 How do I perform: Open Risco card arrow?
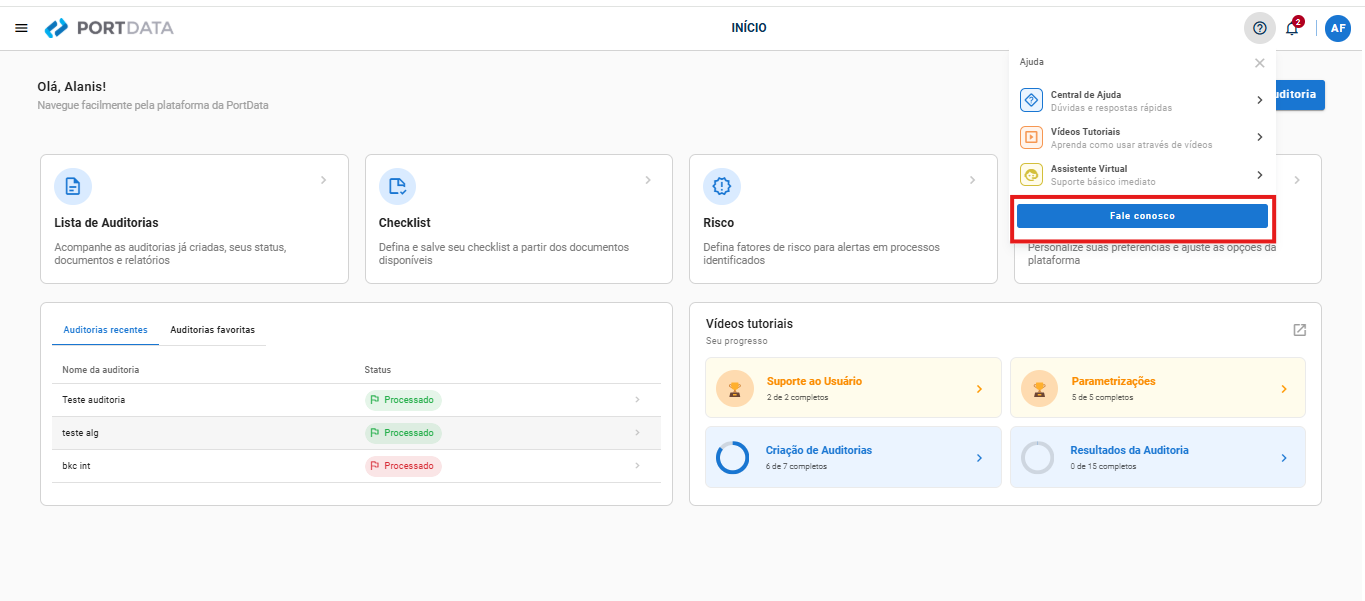pos(972,180)
